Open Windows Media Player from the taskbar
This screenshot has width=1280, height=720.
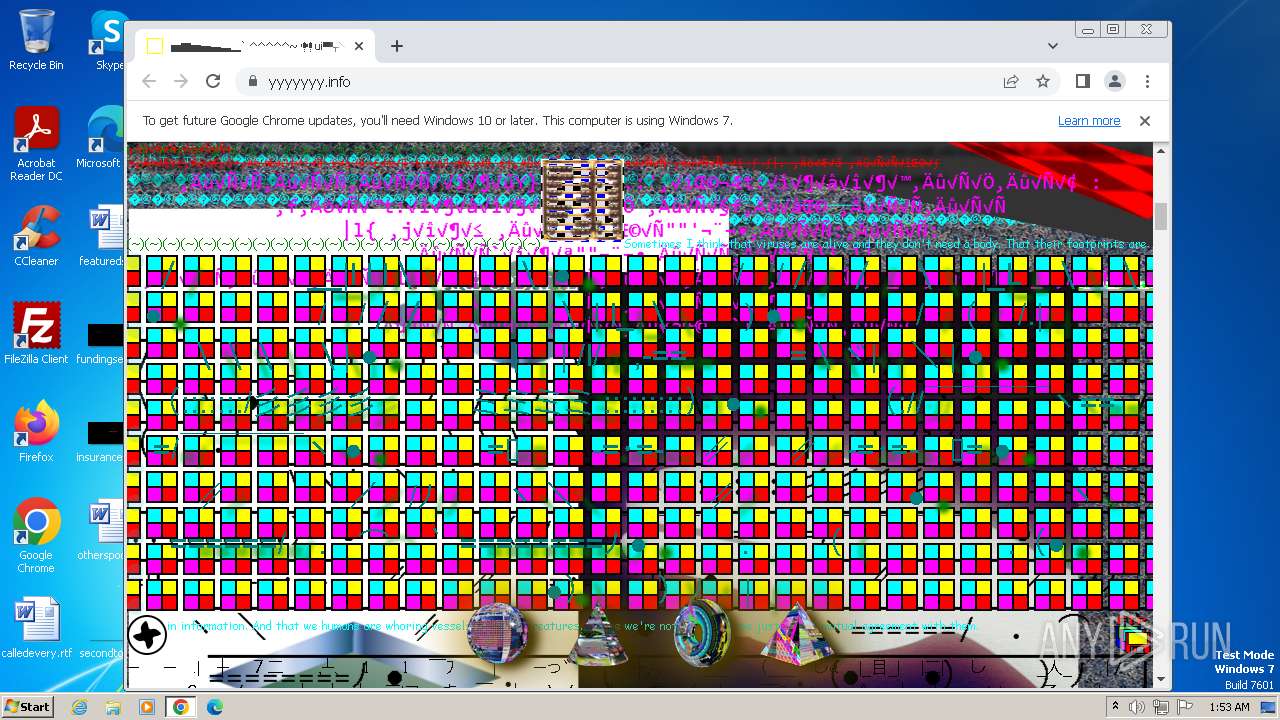pos(147,707)
